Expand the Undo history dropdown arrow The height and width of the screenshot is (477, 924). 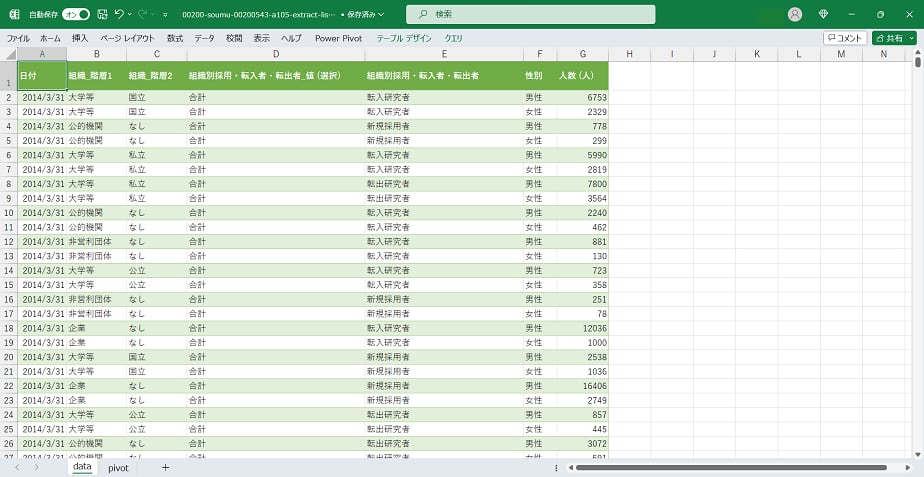click(130, 14)
